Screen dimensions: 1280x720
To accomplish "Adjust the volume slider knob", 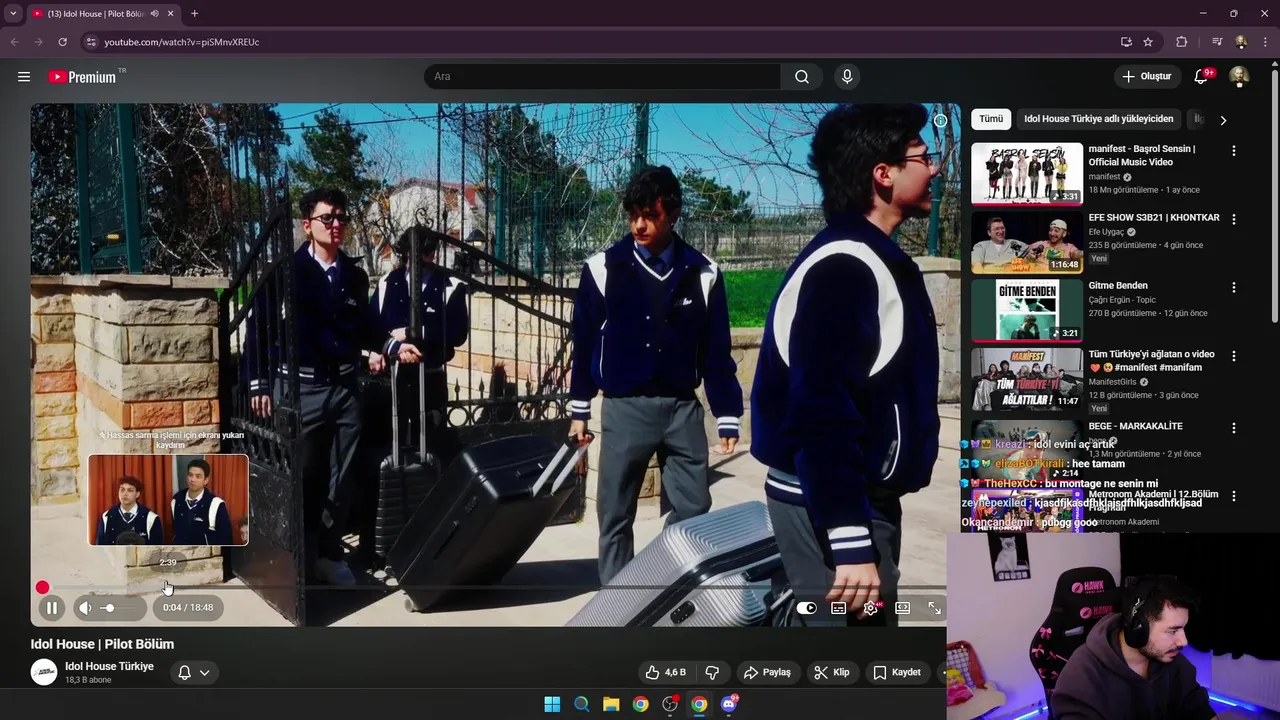I will (108, 607).
